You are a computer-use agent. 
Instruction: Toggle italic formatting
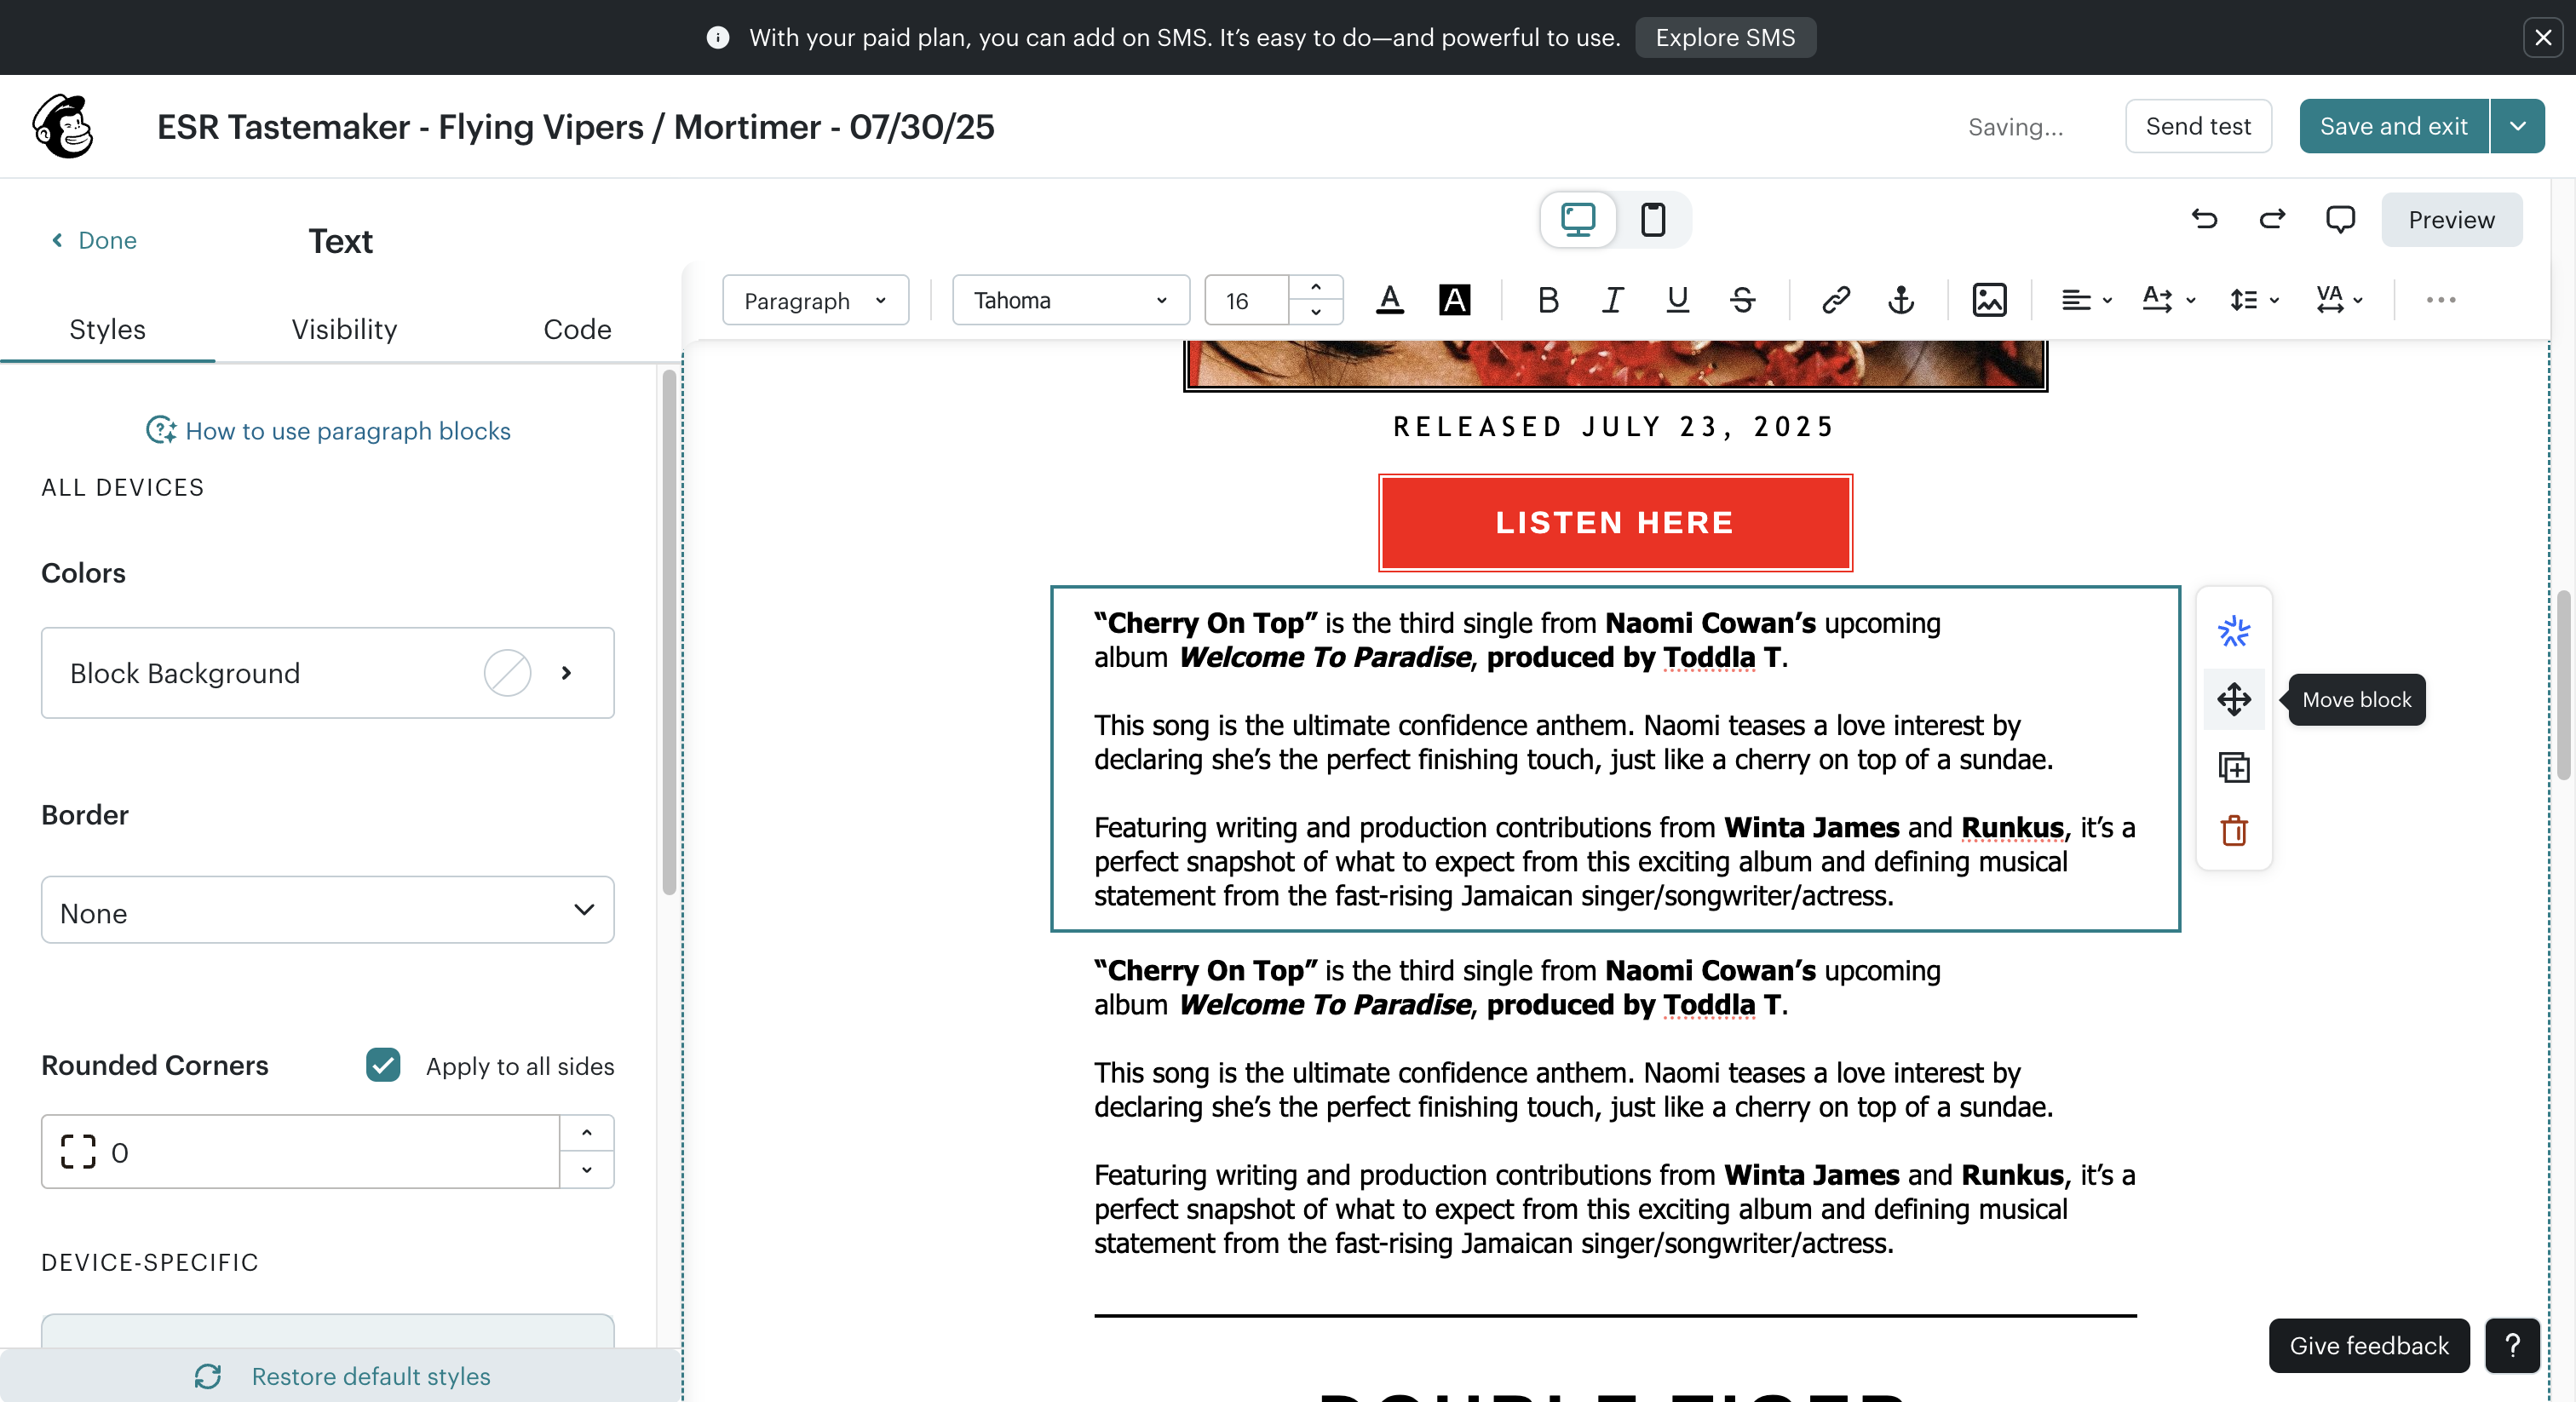point(1612,300)
